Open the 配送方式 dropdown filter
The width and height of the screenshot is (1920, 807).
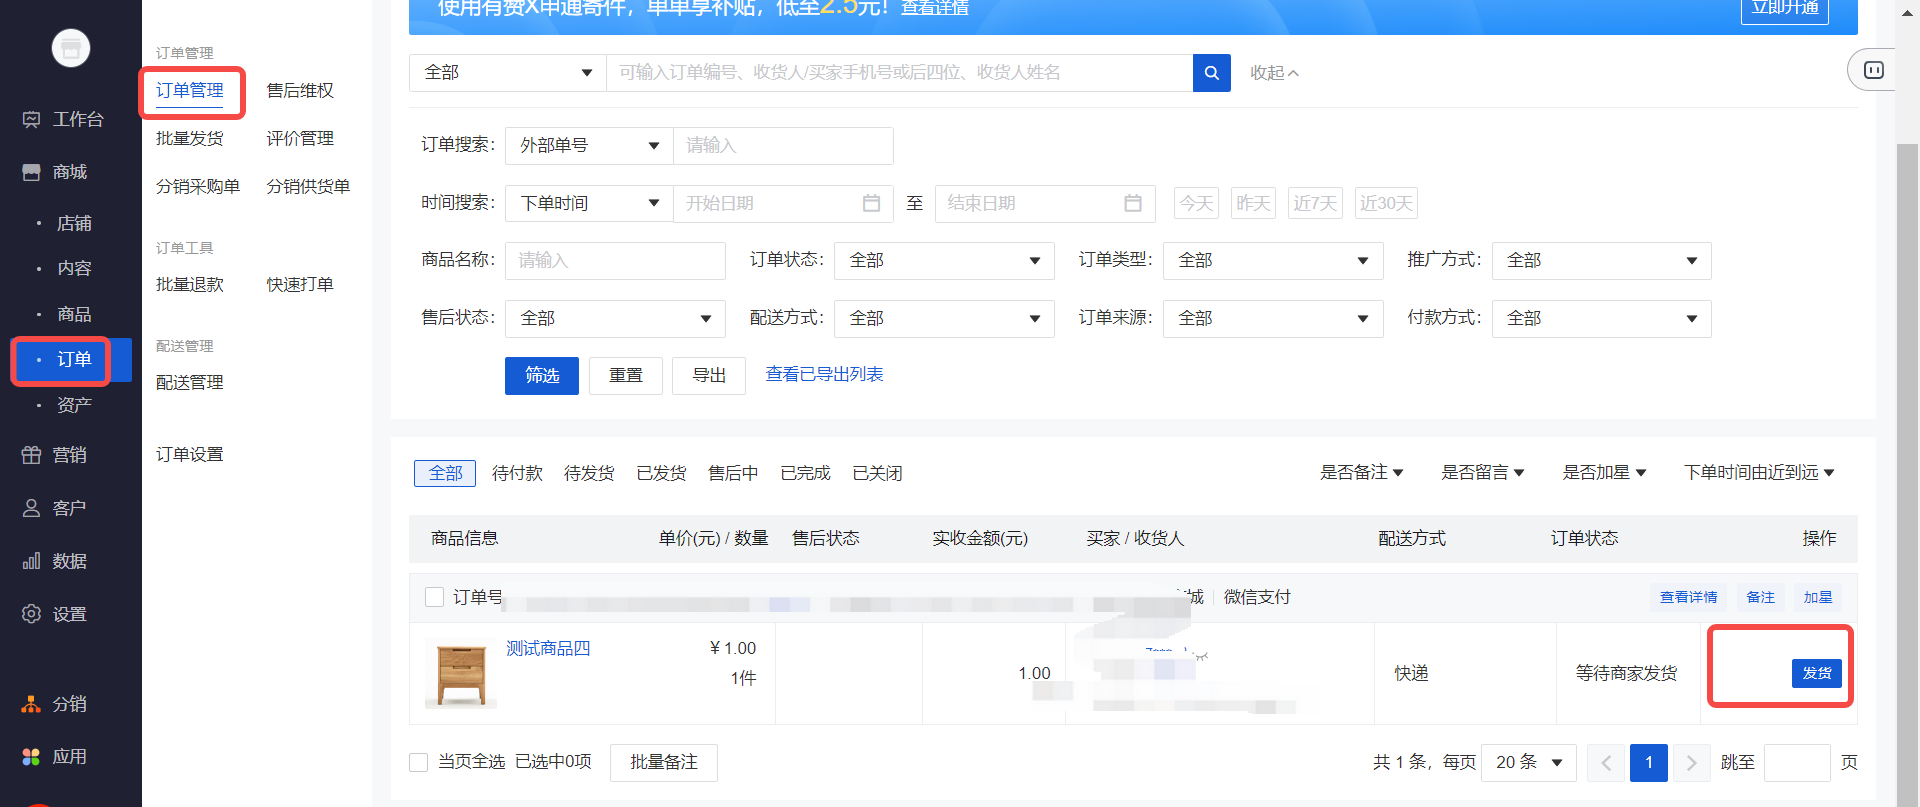[943, 319]
